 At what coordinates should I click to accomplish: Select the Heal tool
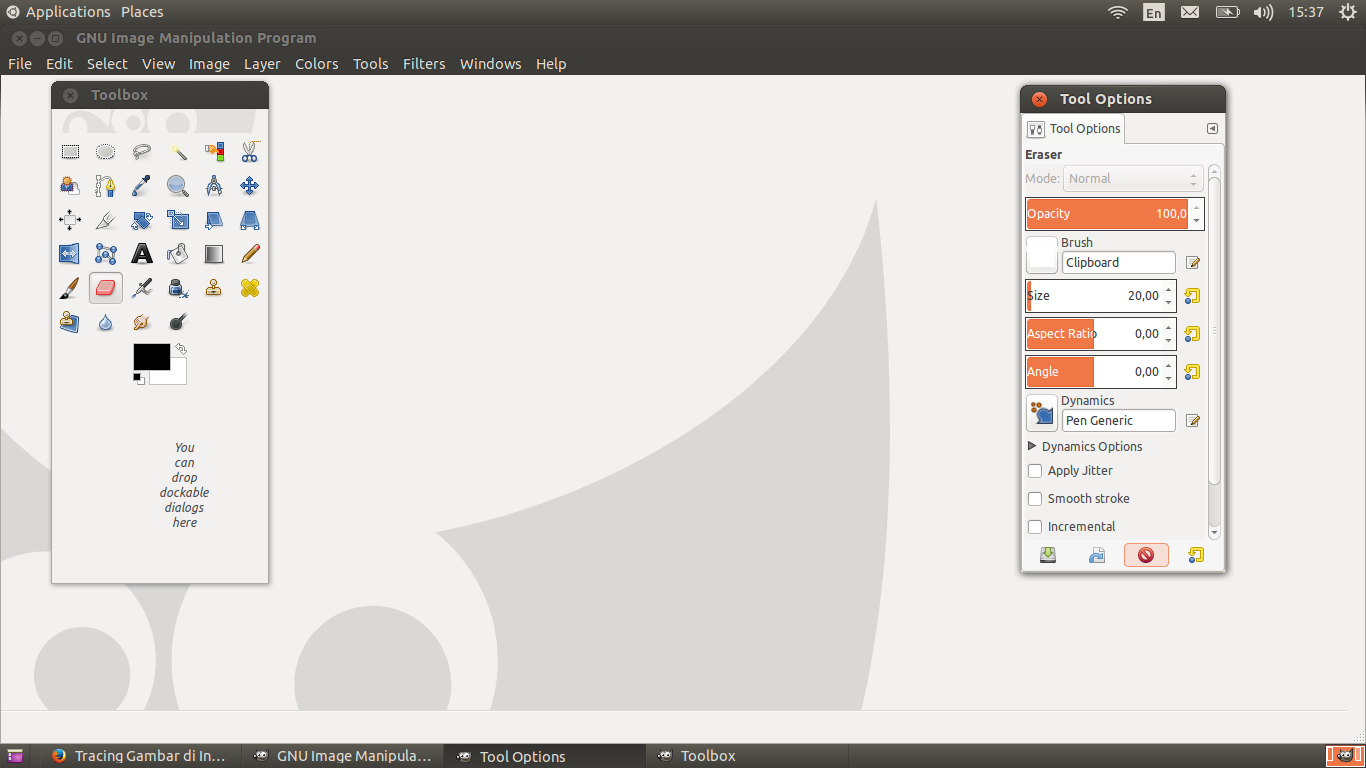[x=250, y=288]
